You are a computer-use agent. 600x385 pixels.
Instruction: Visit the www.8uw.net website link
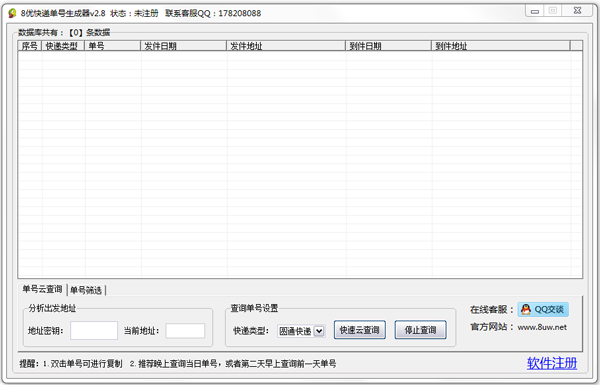[x=542, y=327]
